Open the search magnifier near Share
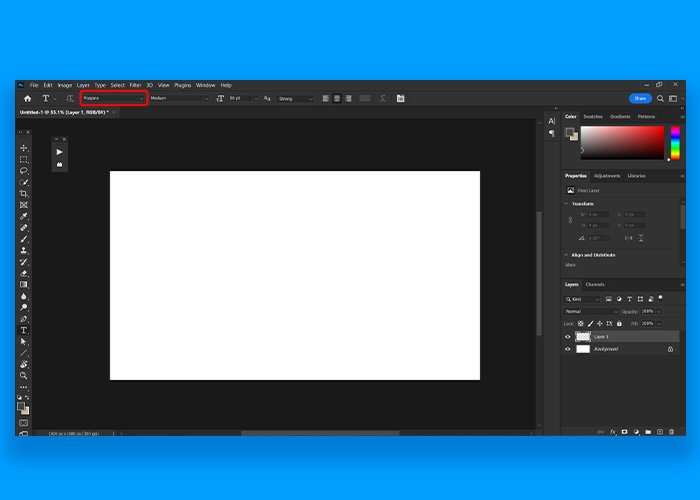The width and height of the screenshot is (700, 500). 660,99
